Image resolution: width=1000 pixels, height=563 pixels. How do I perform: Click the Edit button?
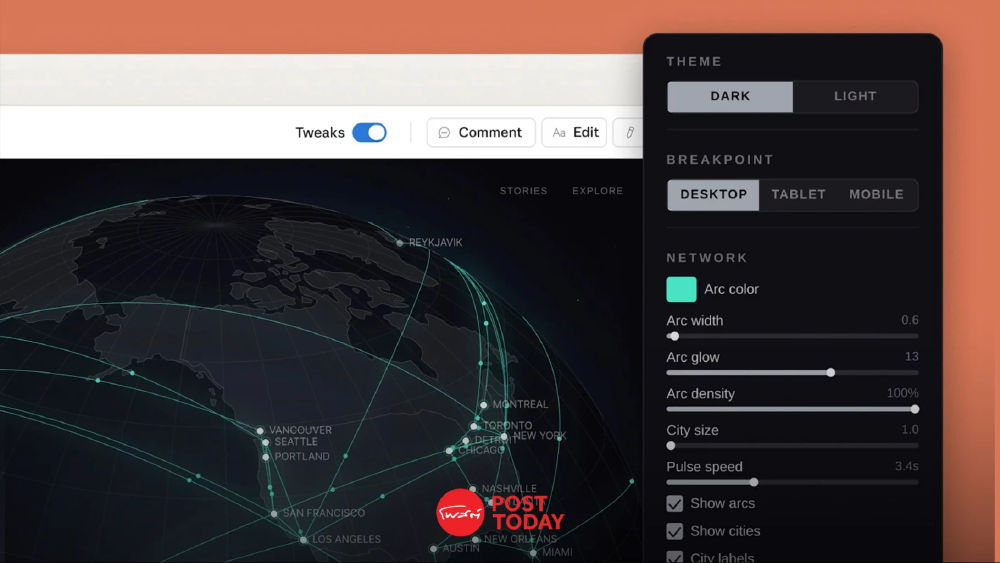[574, 133]
